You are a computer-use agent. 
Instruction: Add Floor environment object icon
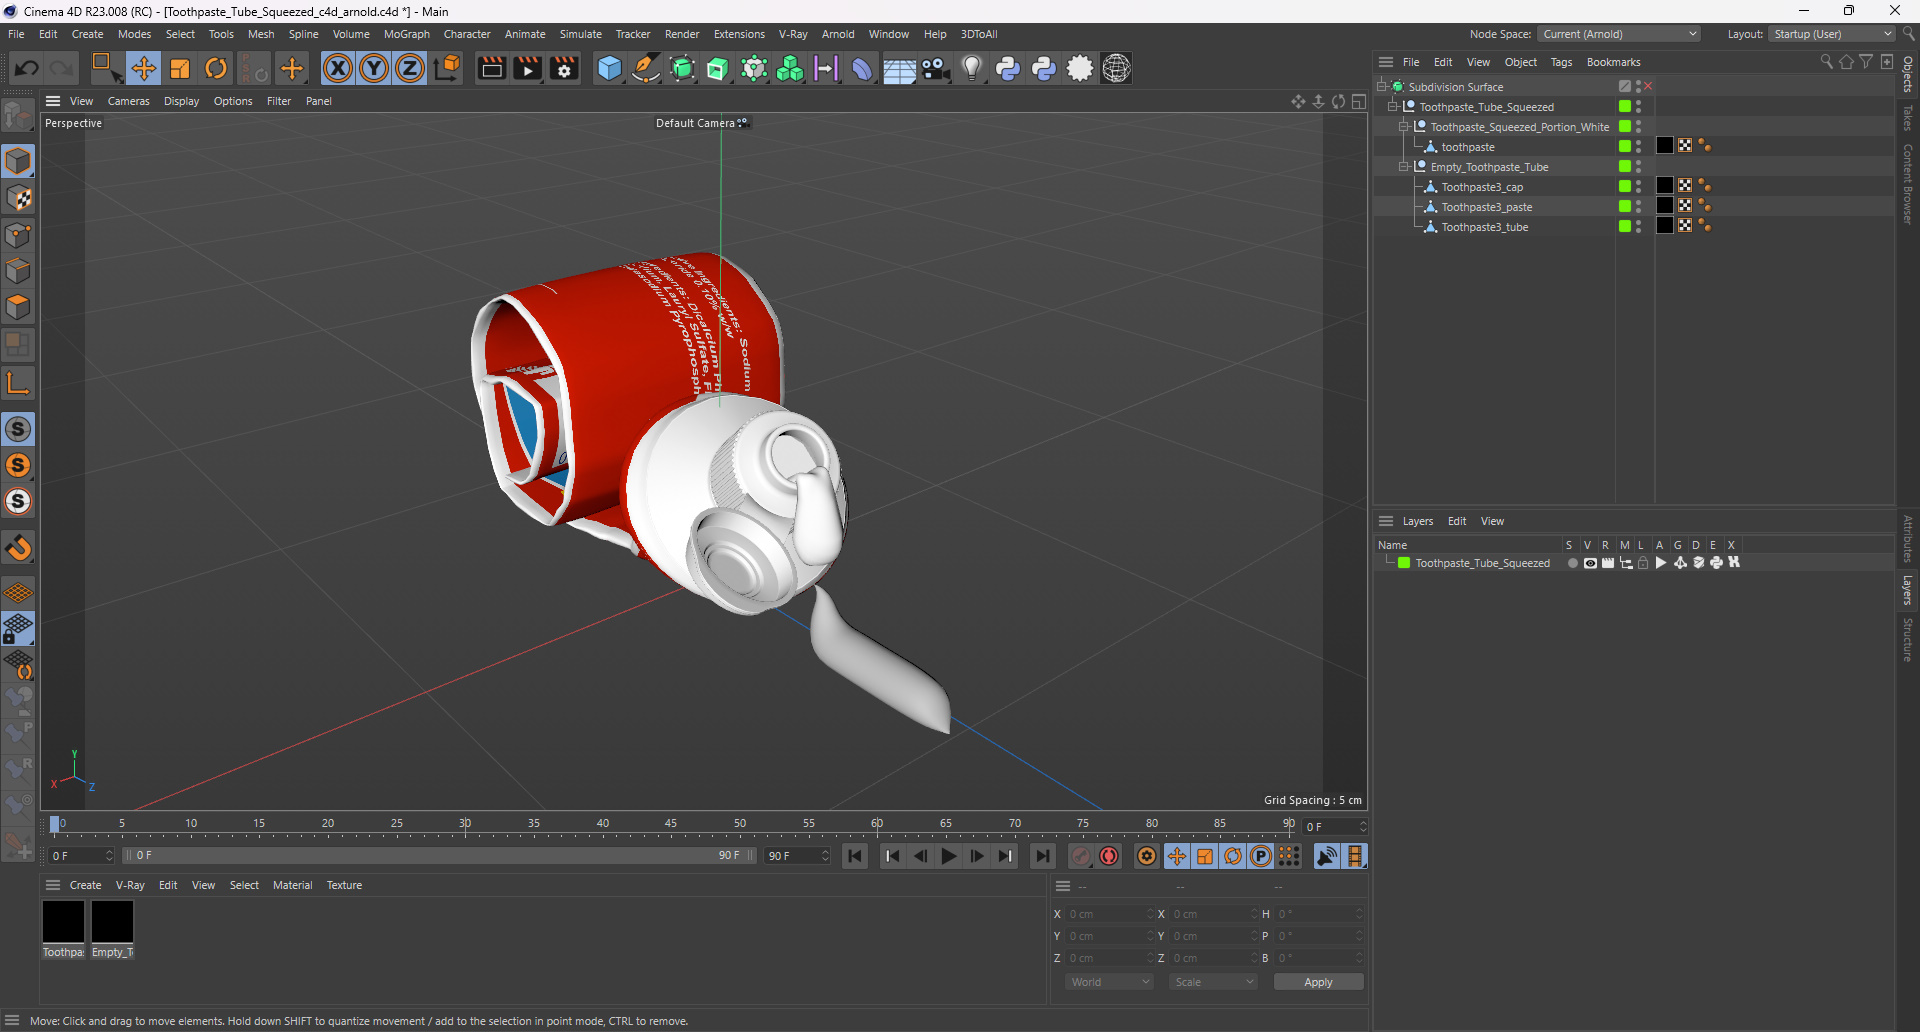pos(899,68)
